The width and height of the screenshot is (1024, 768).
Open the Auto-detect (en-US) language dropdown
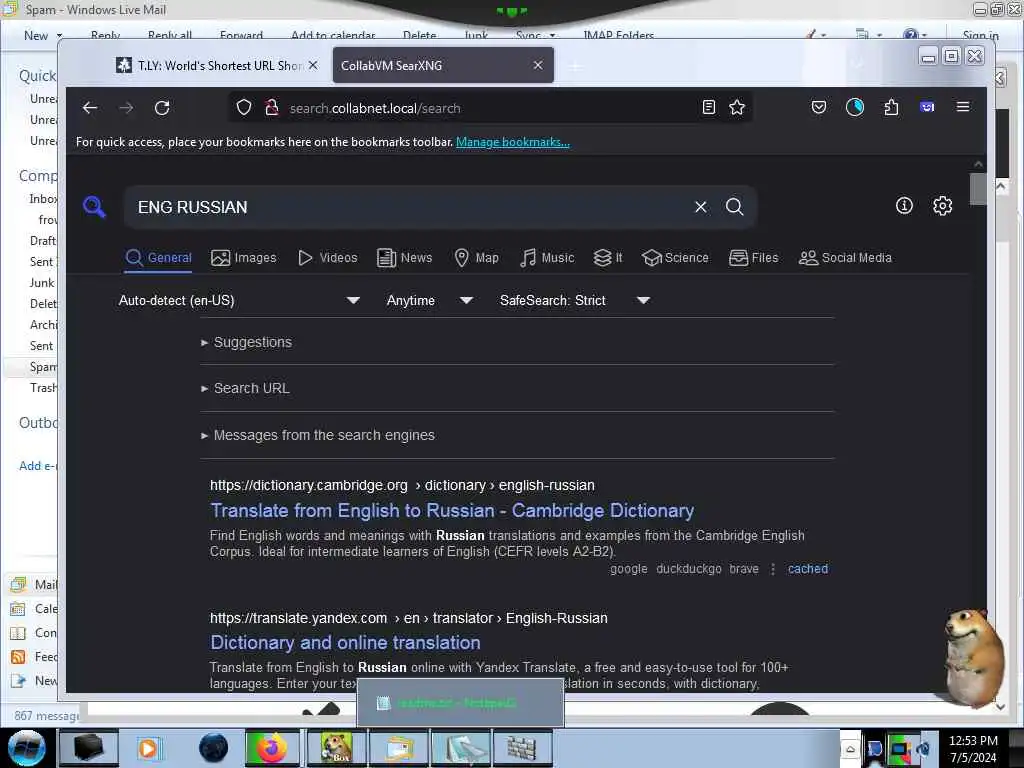(239, 300)
